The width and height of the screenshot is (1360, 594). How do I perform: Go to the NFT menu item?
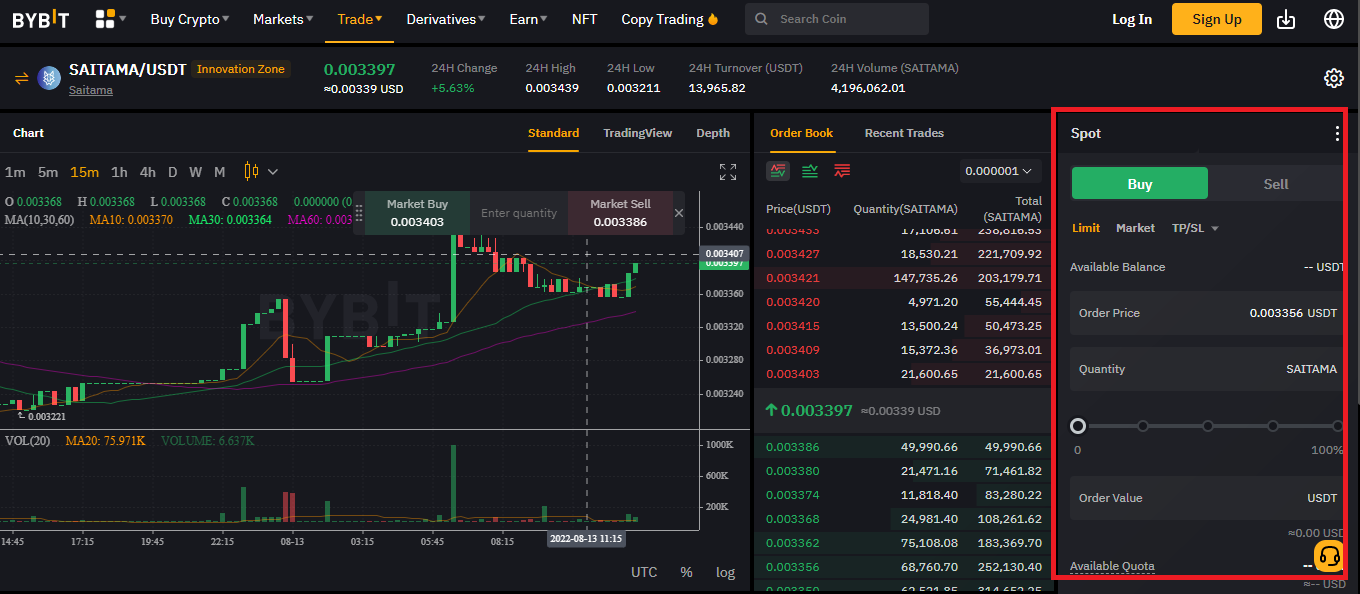[584, 19]
